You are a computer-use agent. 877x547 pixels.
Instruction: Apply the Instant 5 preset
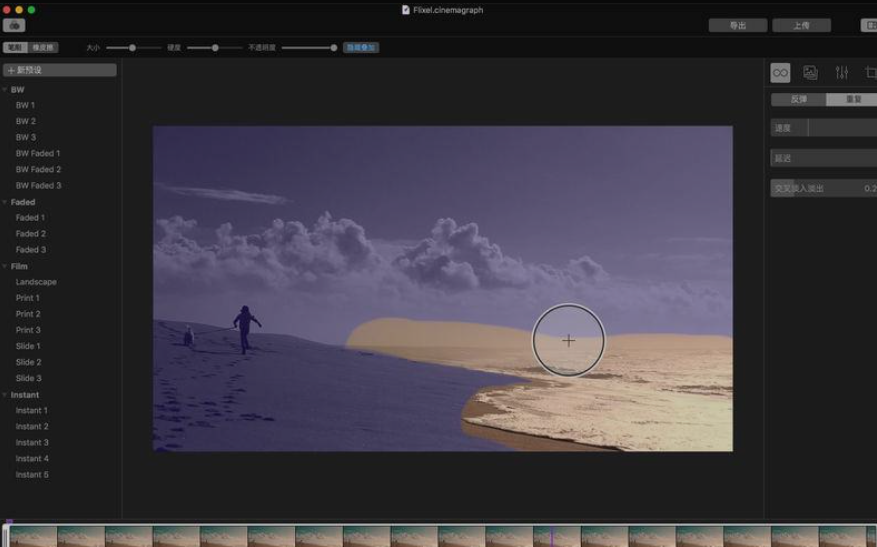tap(32, 475)
